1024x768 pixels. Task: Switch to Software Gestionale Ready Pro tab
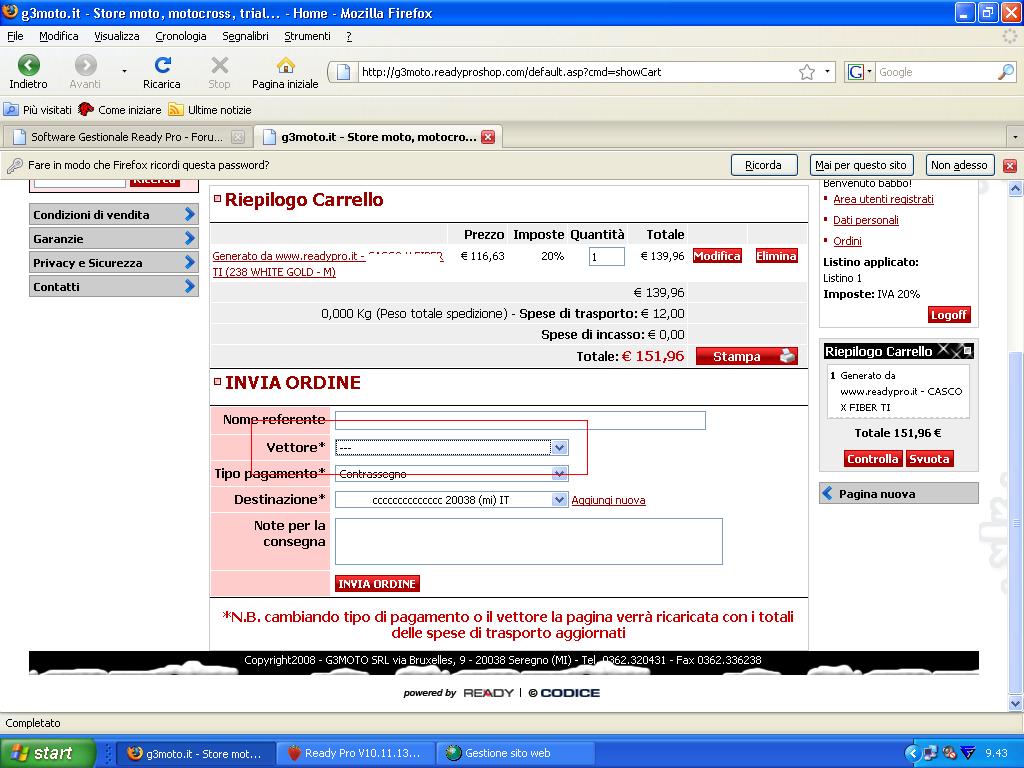point(127,136)
